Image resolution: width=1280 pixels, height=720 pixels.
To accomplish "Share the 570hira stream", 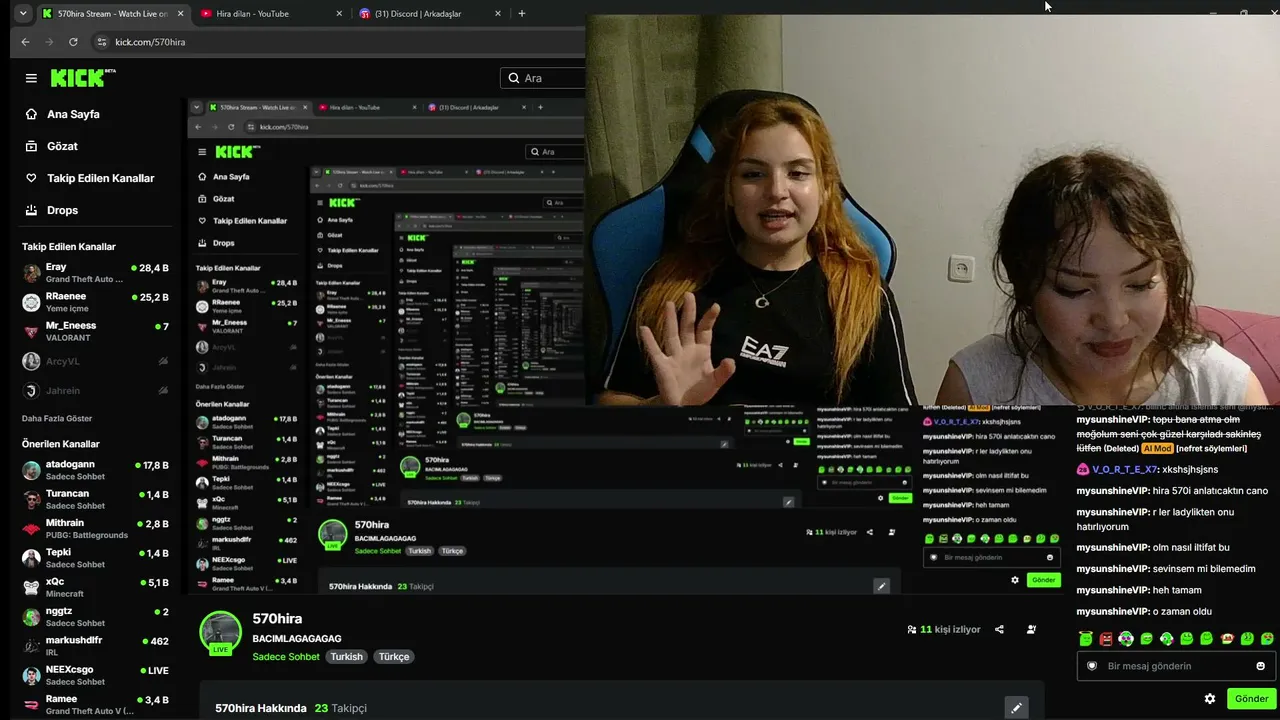I will point(999,630).
